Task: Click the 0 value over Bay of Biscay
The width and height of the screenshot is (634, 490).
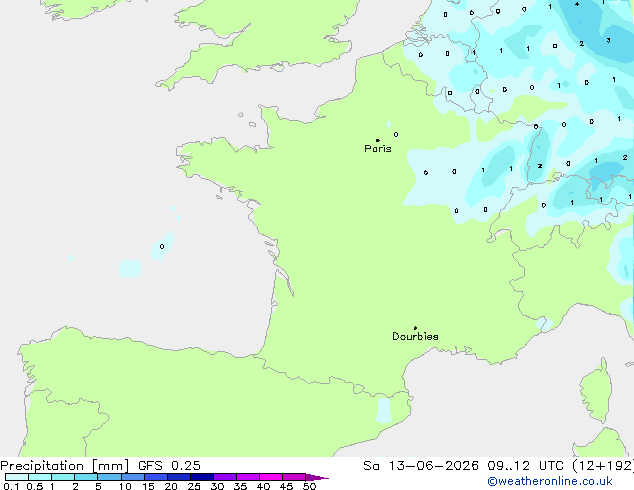Action: pyautogui.click(x=162, y=247)
